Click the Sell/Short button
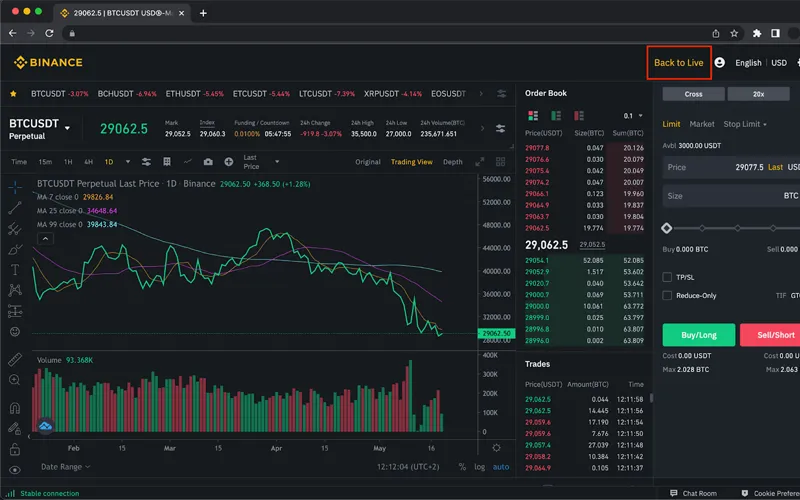The height and width of the screenshot is (500, 800). [x=770, y=335]
